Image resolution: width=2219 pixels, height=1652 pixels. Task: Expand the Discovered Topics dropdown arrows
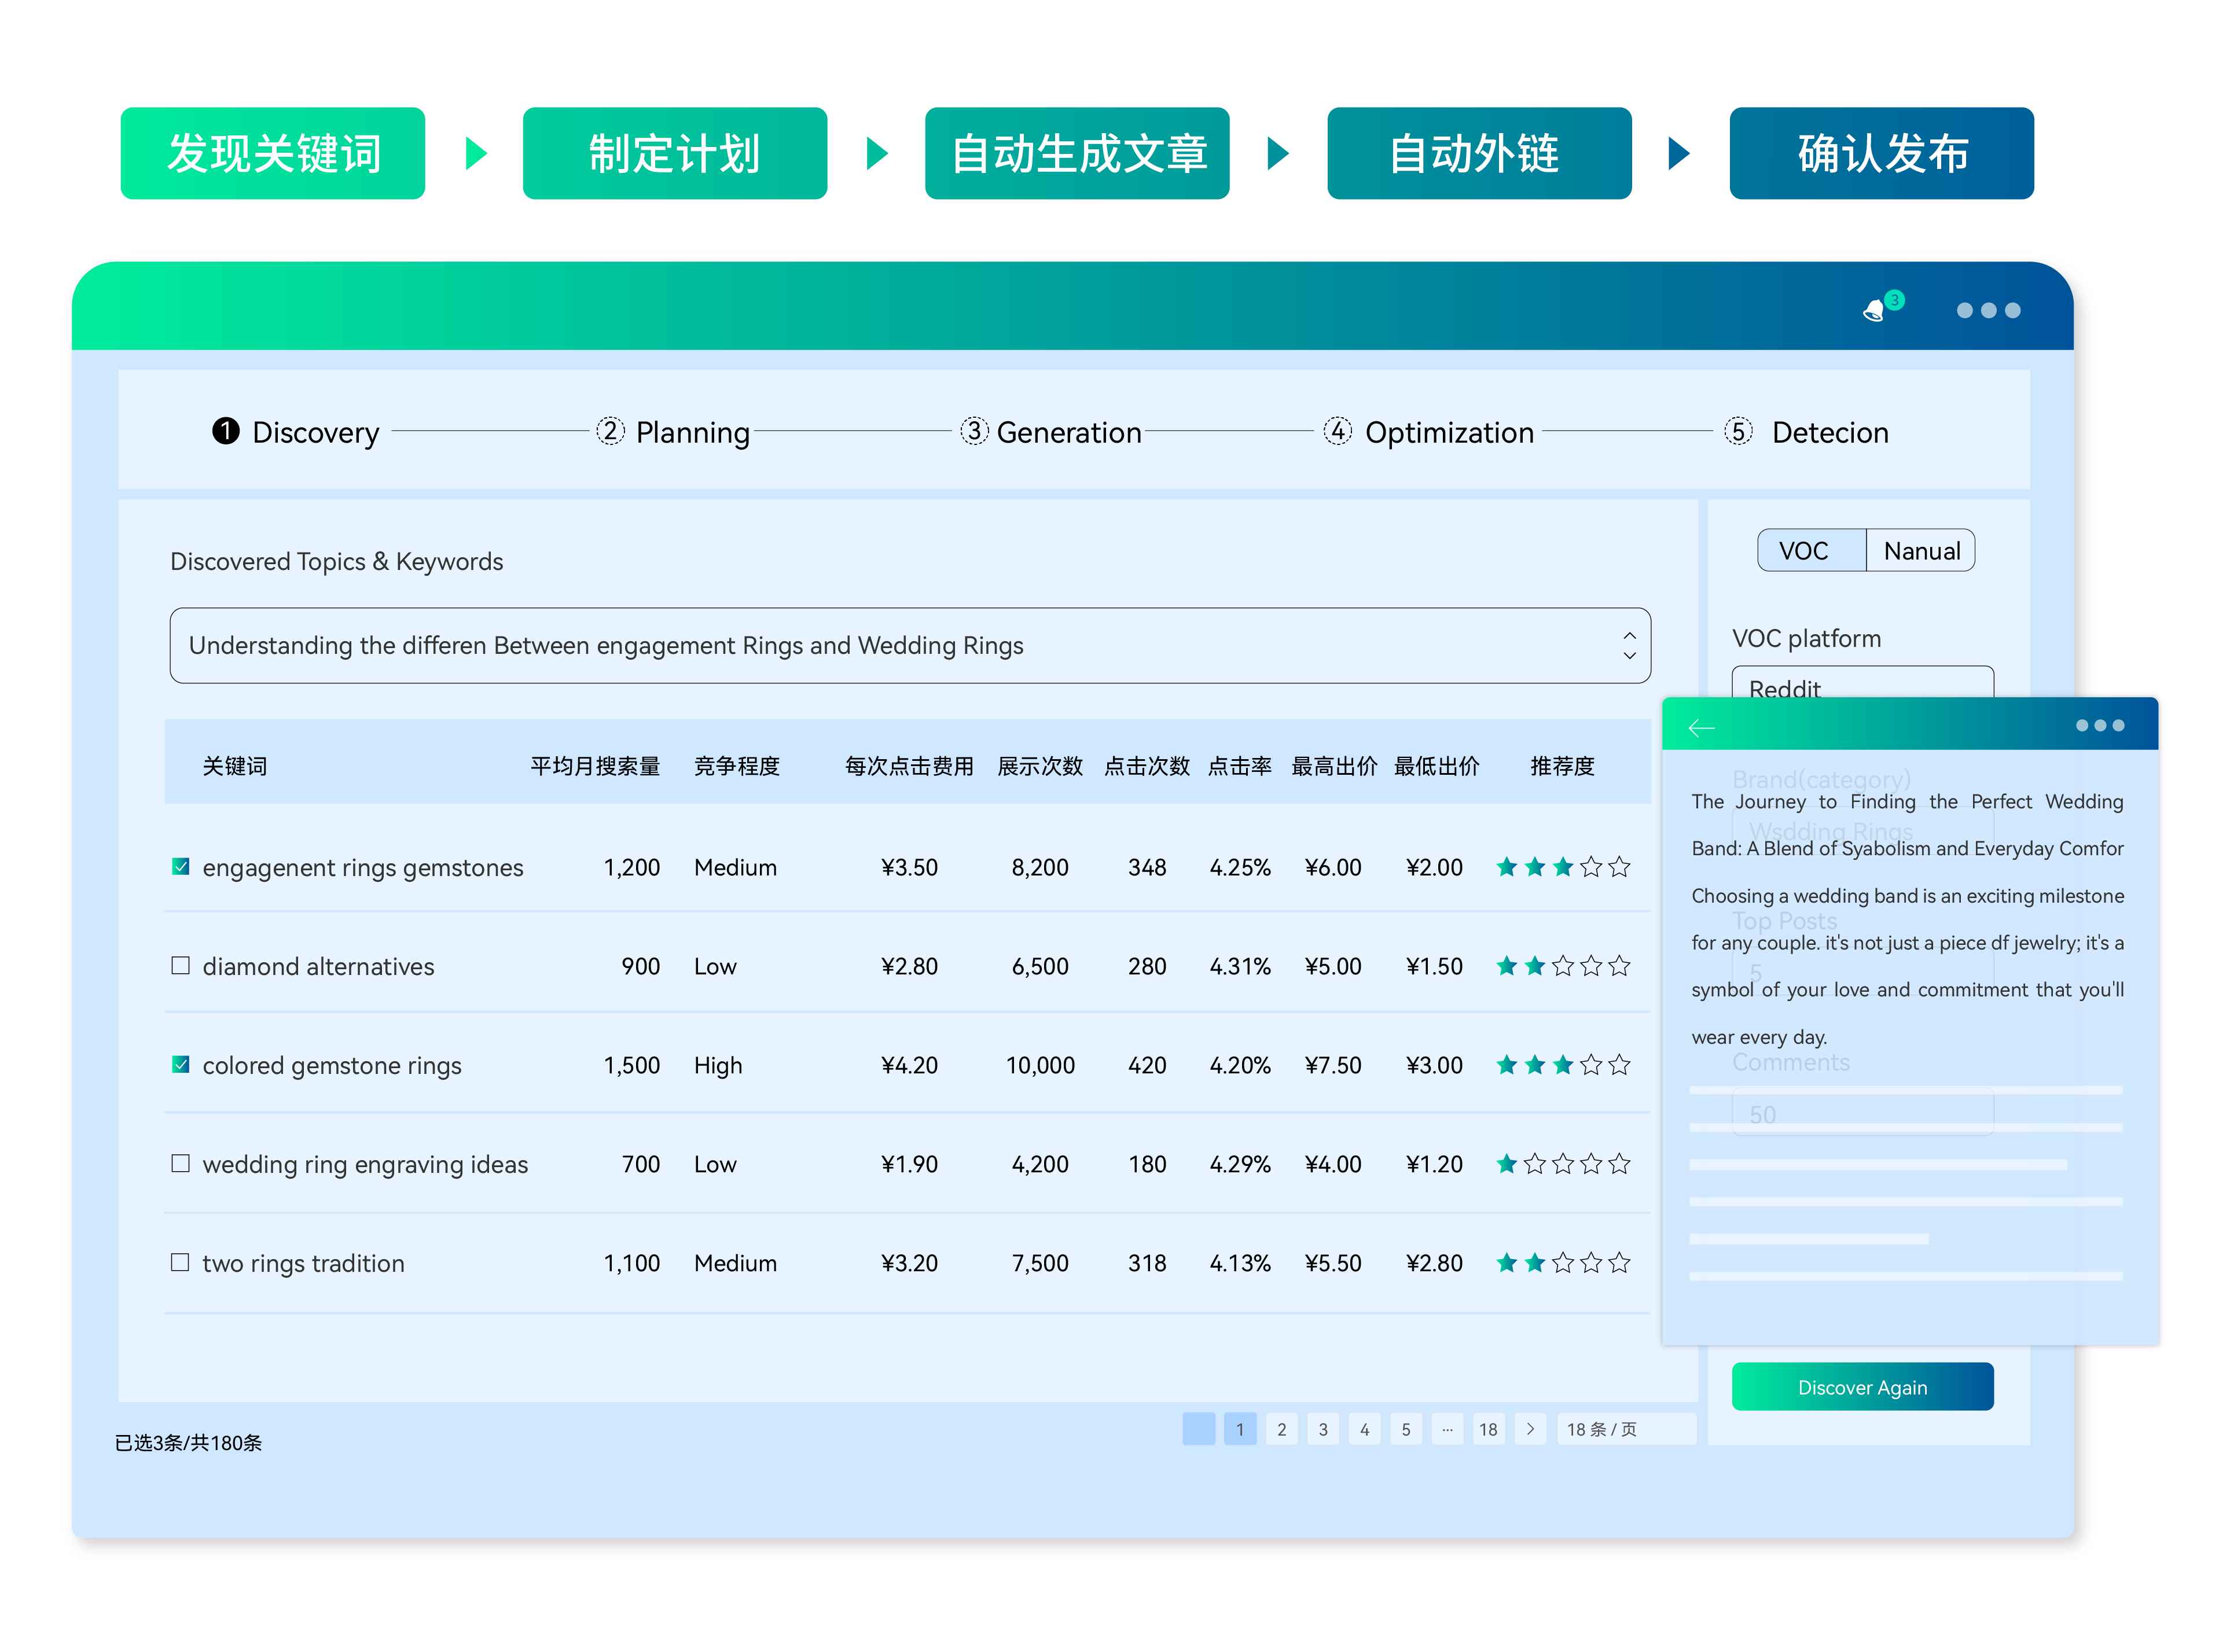coord(1629,645)
